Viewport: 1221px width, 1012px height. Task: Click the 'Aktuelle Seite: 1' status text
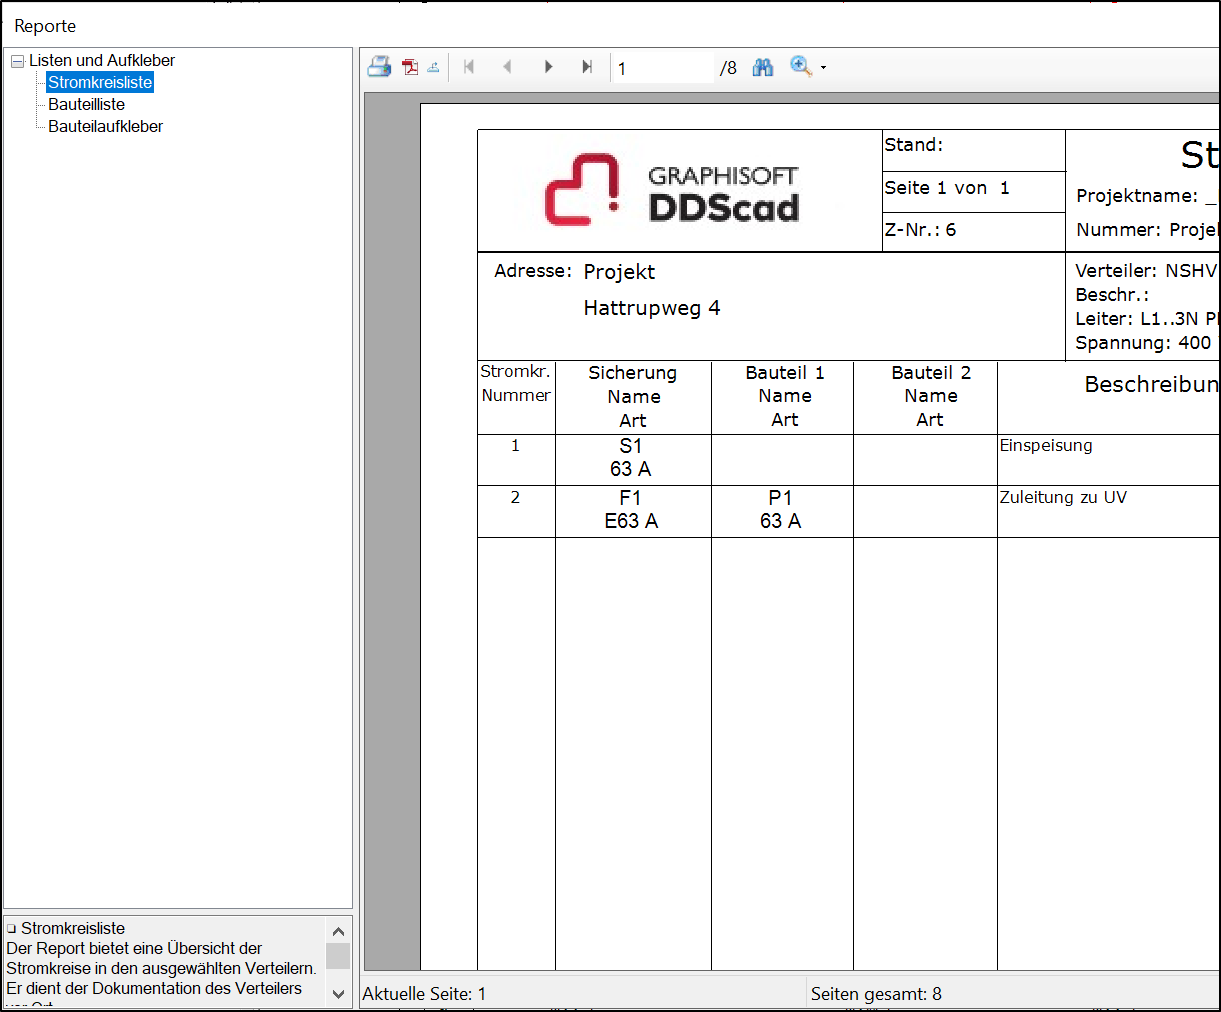click(x=424, y=994)
